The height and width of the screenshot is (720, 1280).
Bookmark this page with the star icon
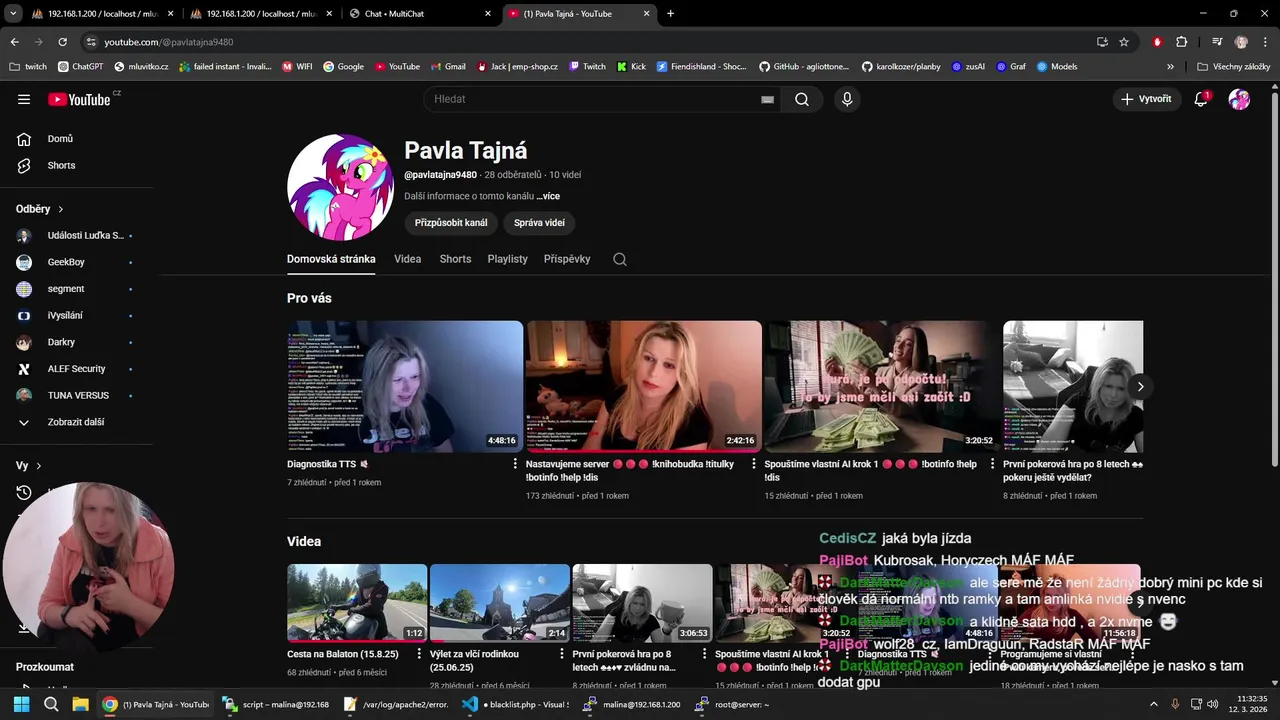point(1124,42)
